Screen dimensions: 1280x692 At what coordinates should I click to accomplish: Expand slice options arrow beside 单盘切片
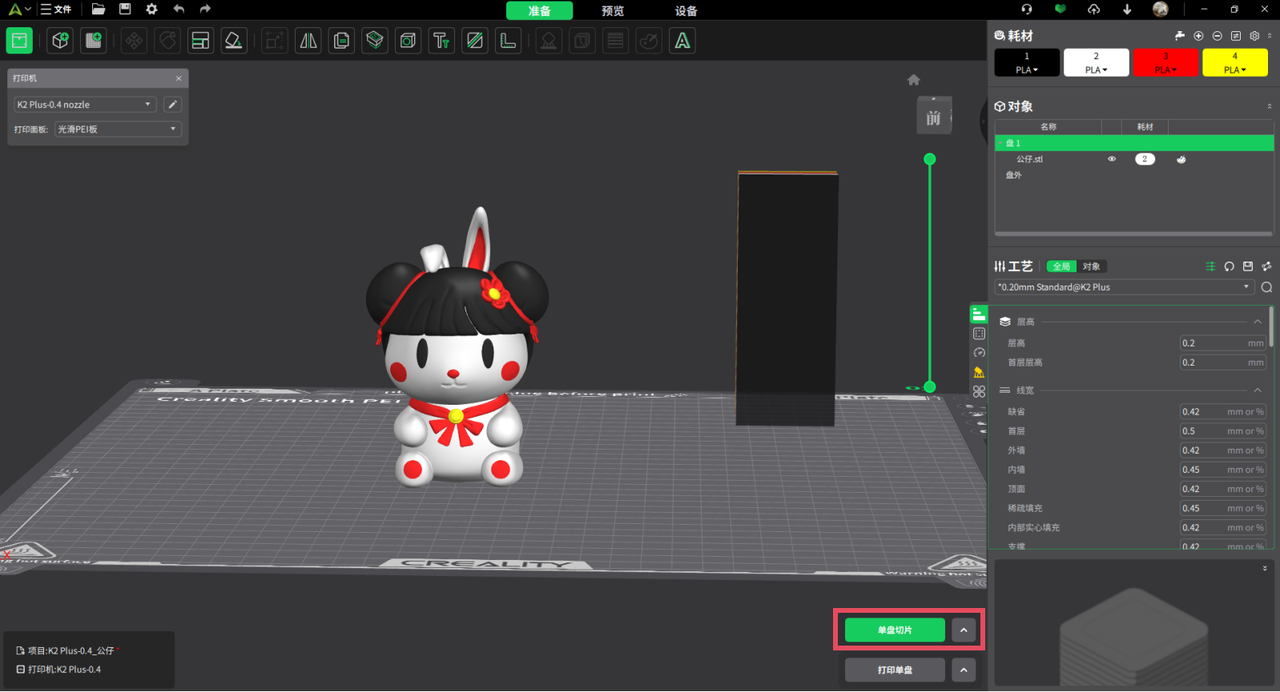point(963,630)
